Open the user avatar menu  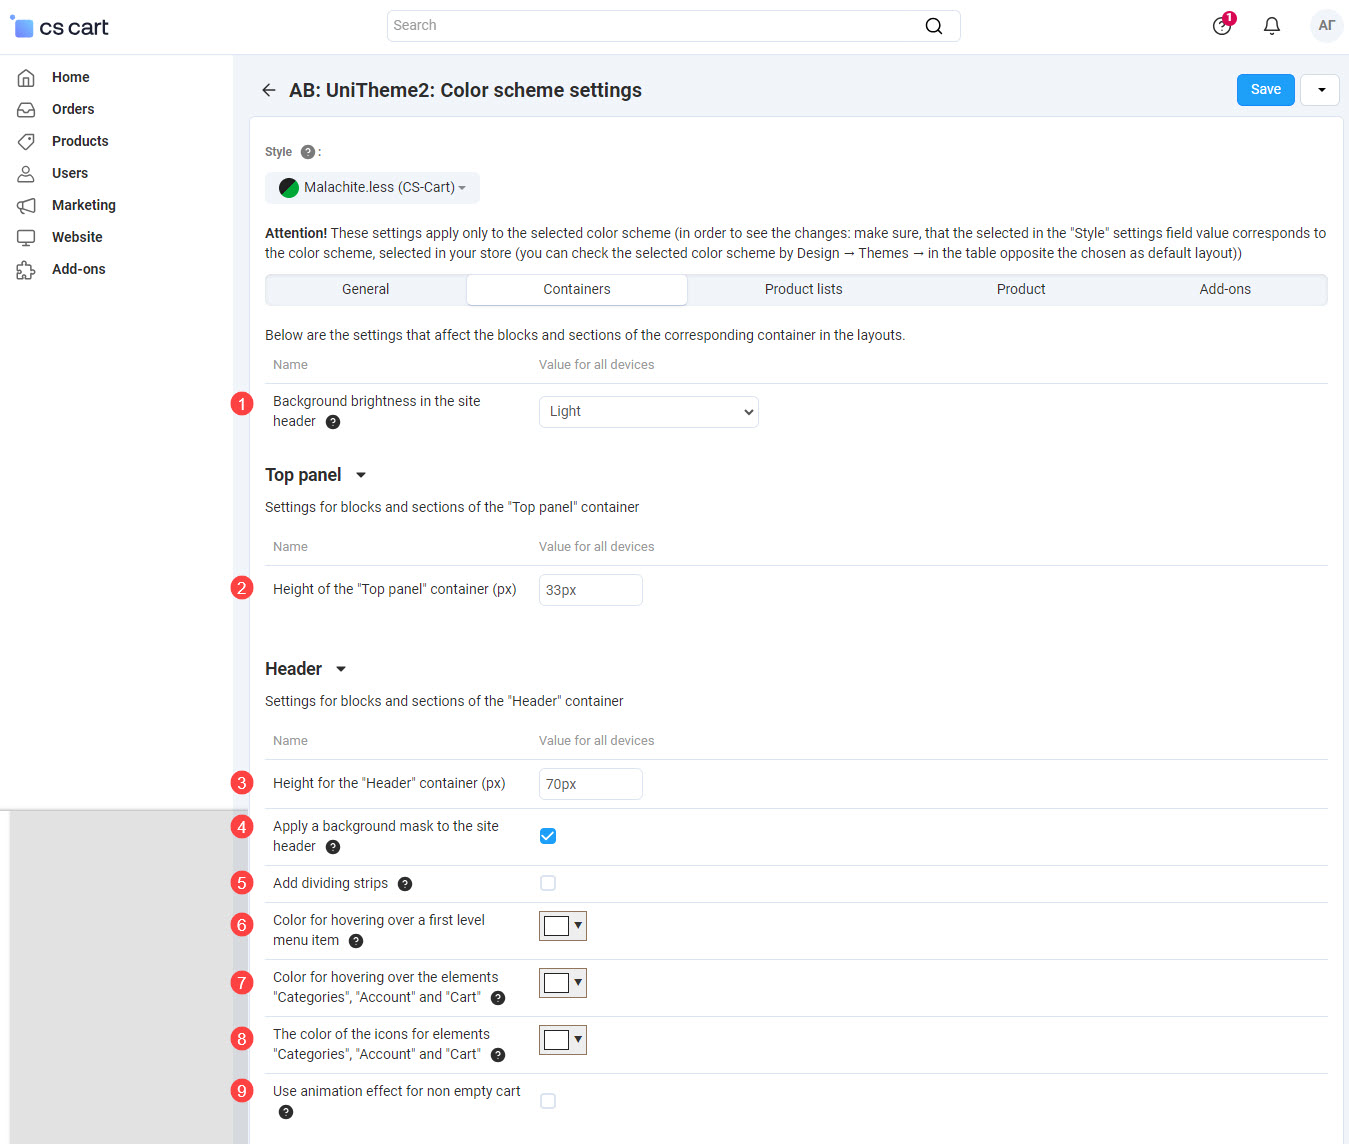pos(1326,26)
